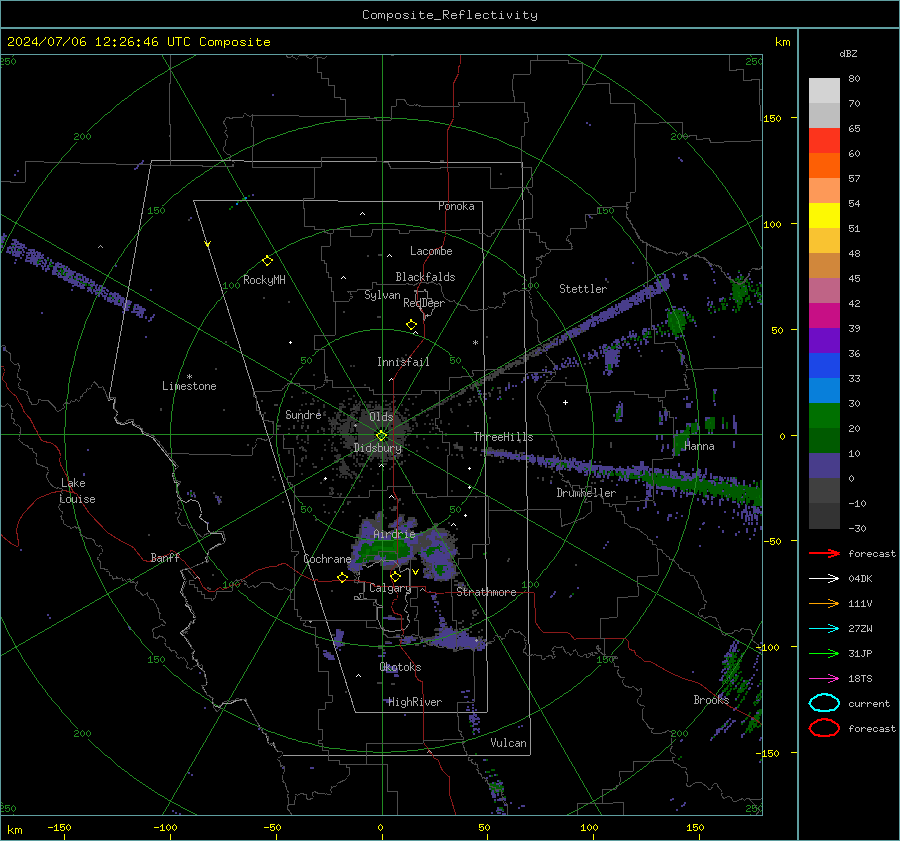900x841 pixels.
Task: Click the Airdrie city label
Action: coord(394,534)
